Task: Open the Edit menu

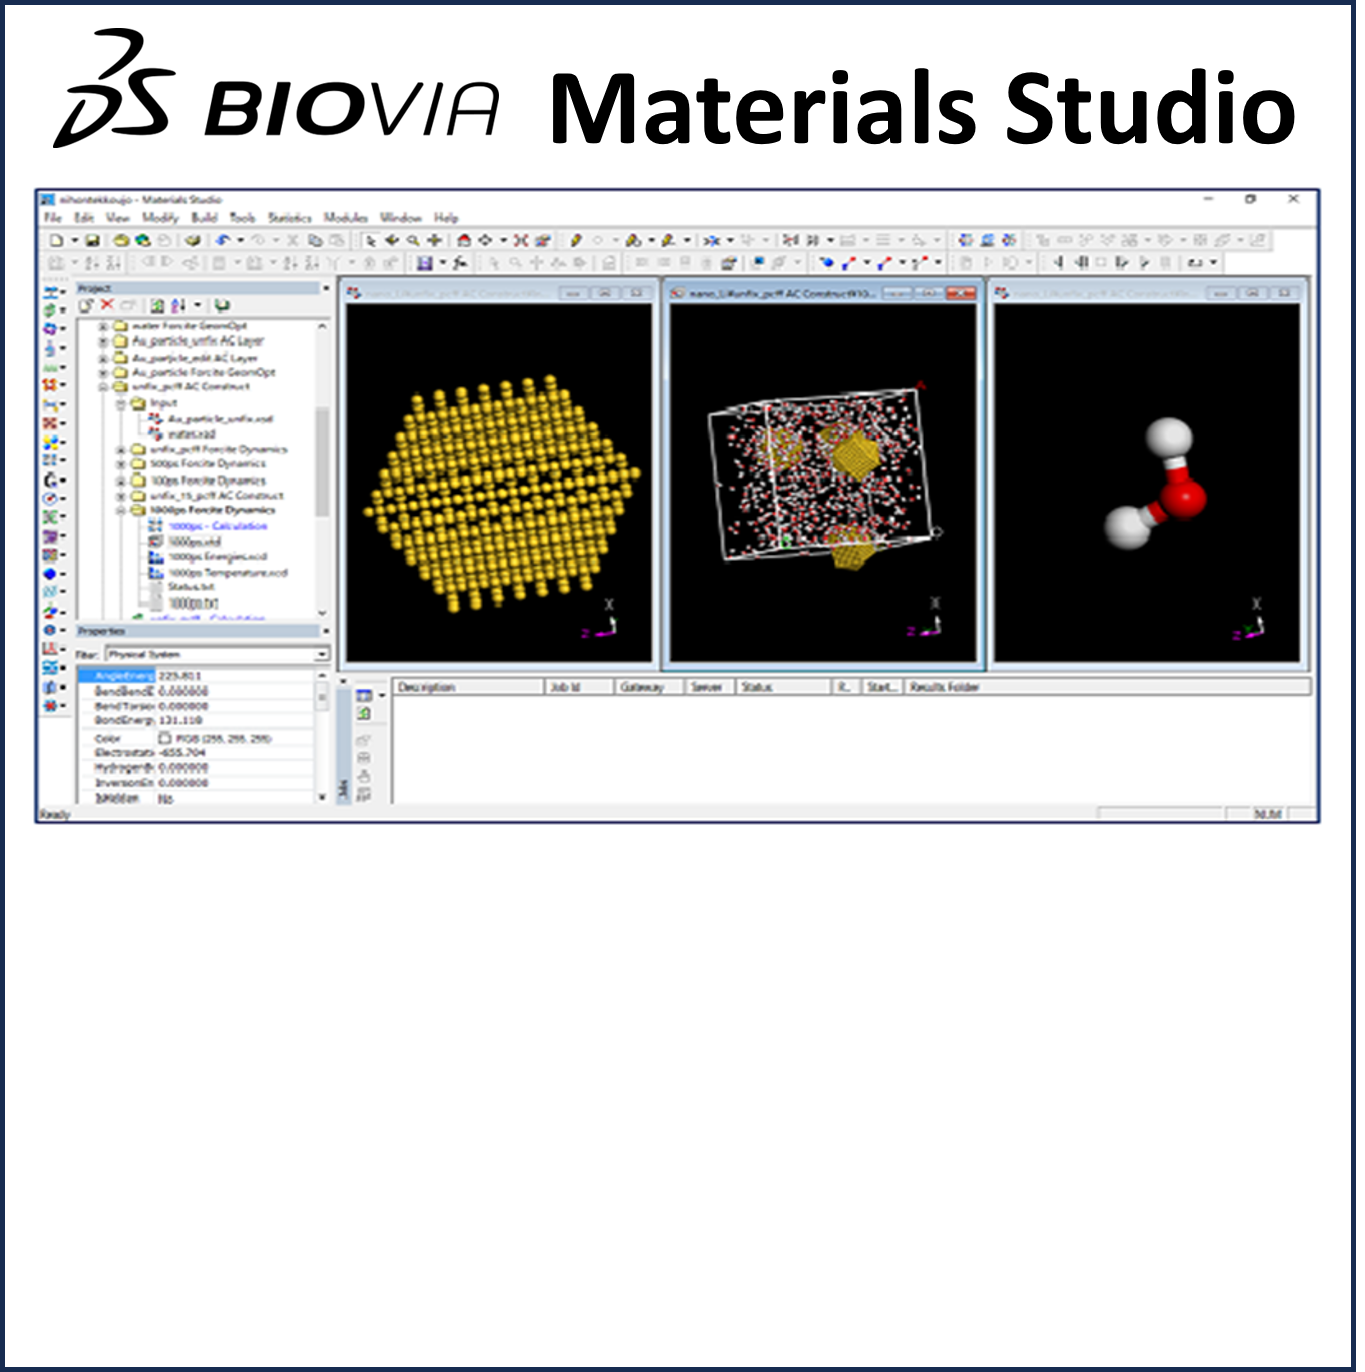Action: [84, 218]
